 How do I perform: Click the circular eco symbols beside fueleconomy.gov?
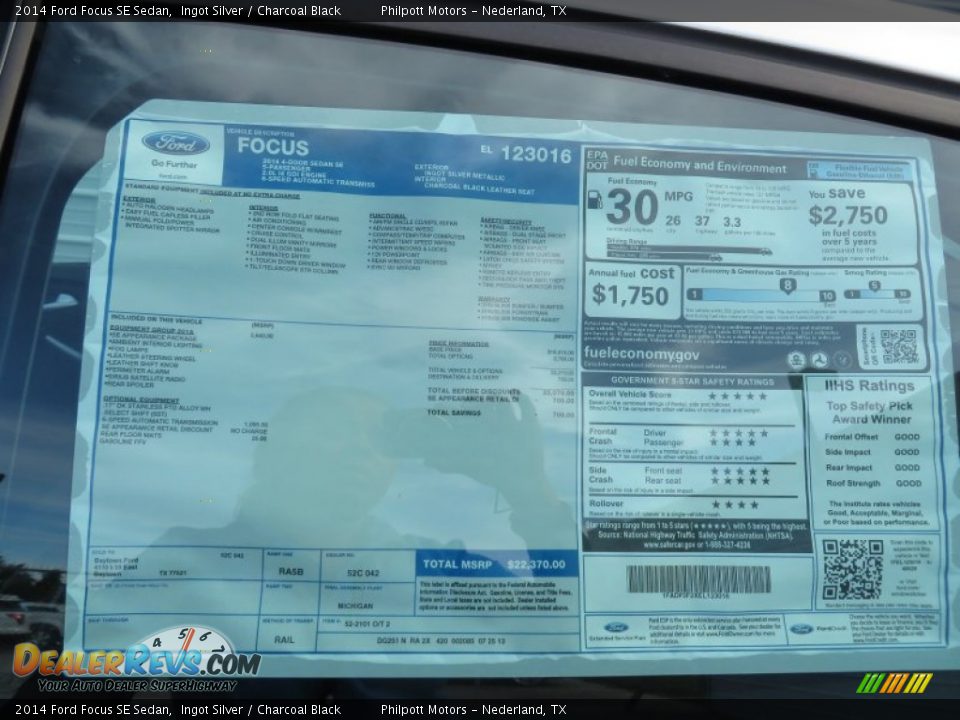819,358
